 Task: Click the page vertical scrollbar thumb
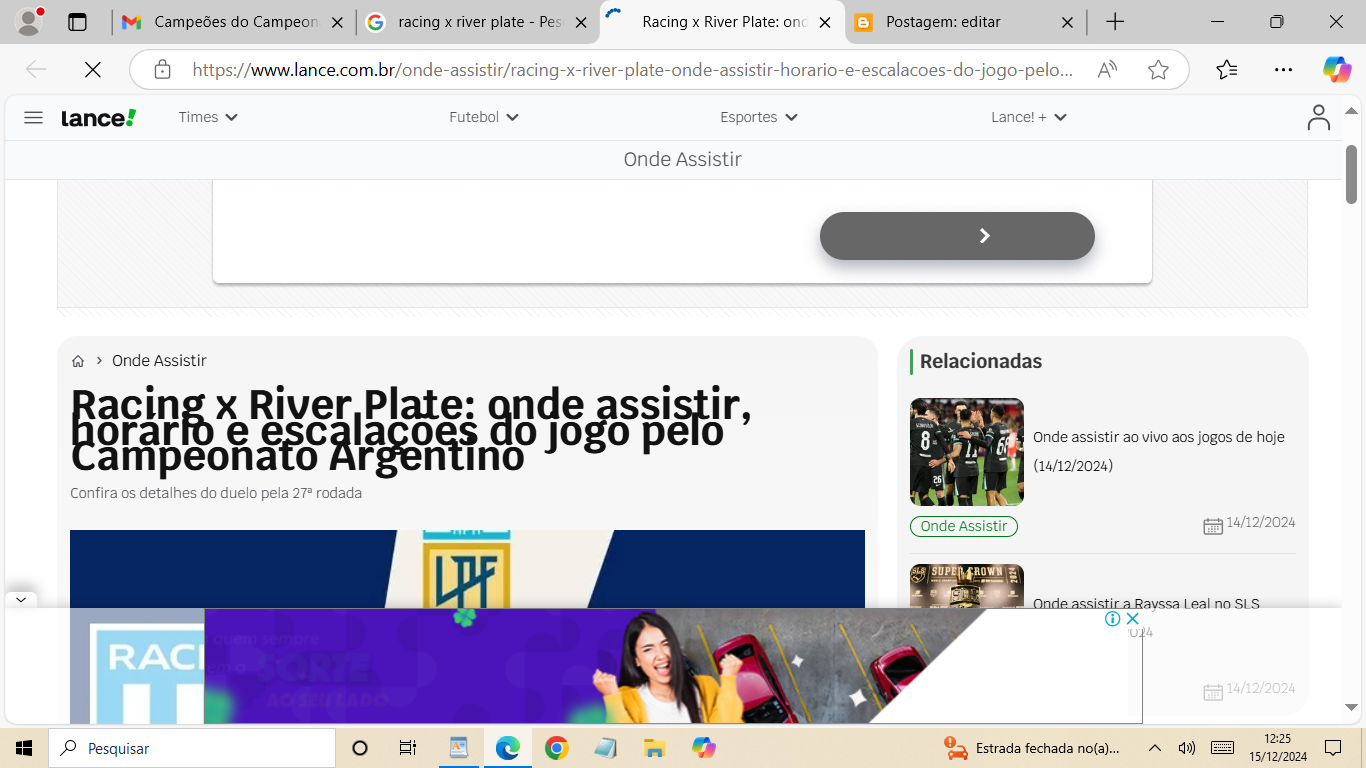point(1351,174)
